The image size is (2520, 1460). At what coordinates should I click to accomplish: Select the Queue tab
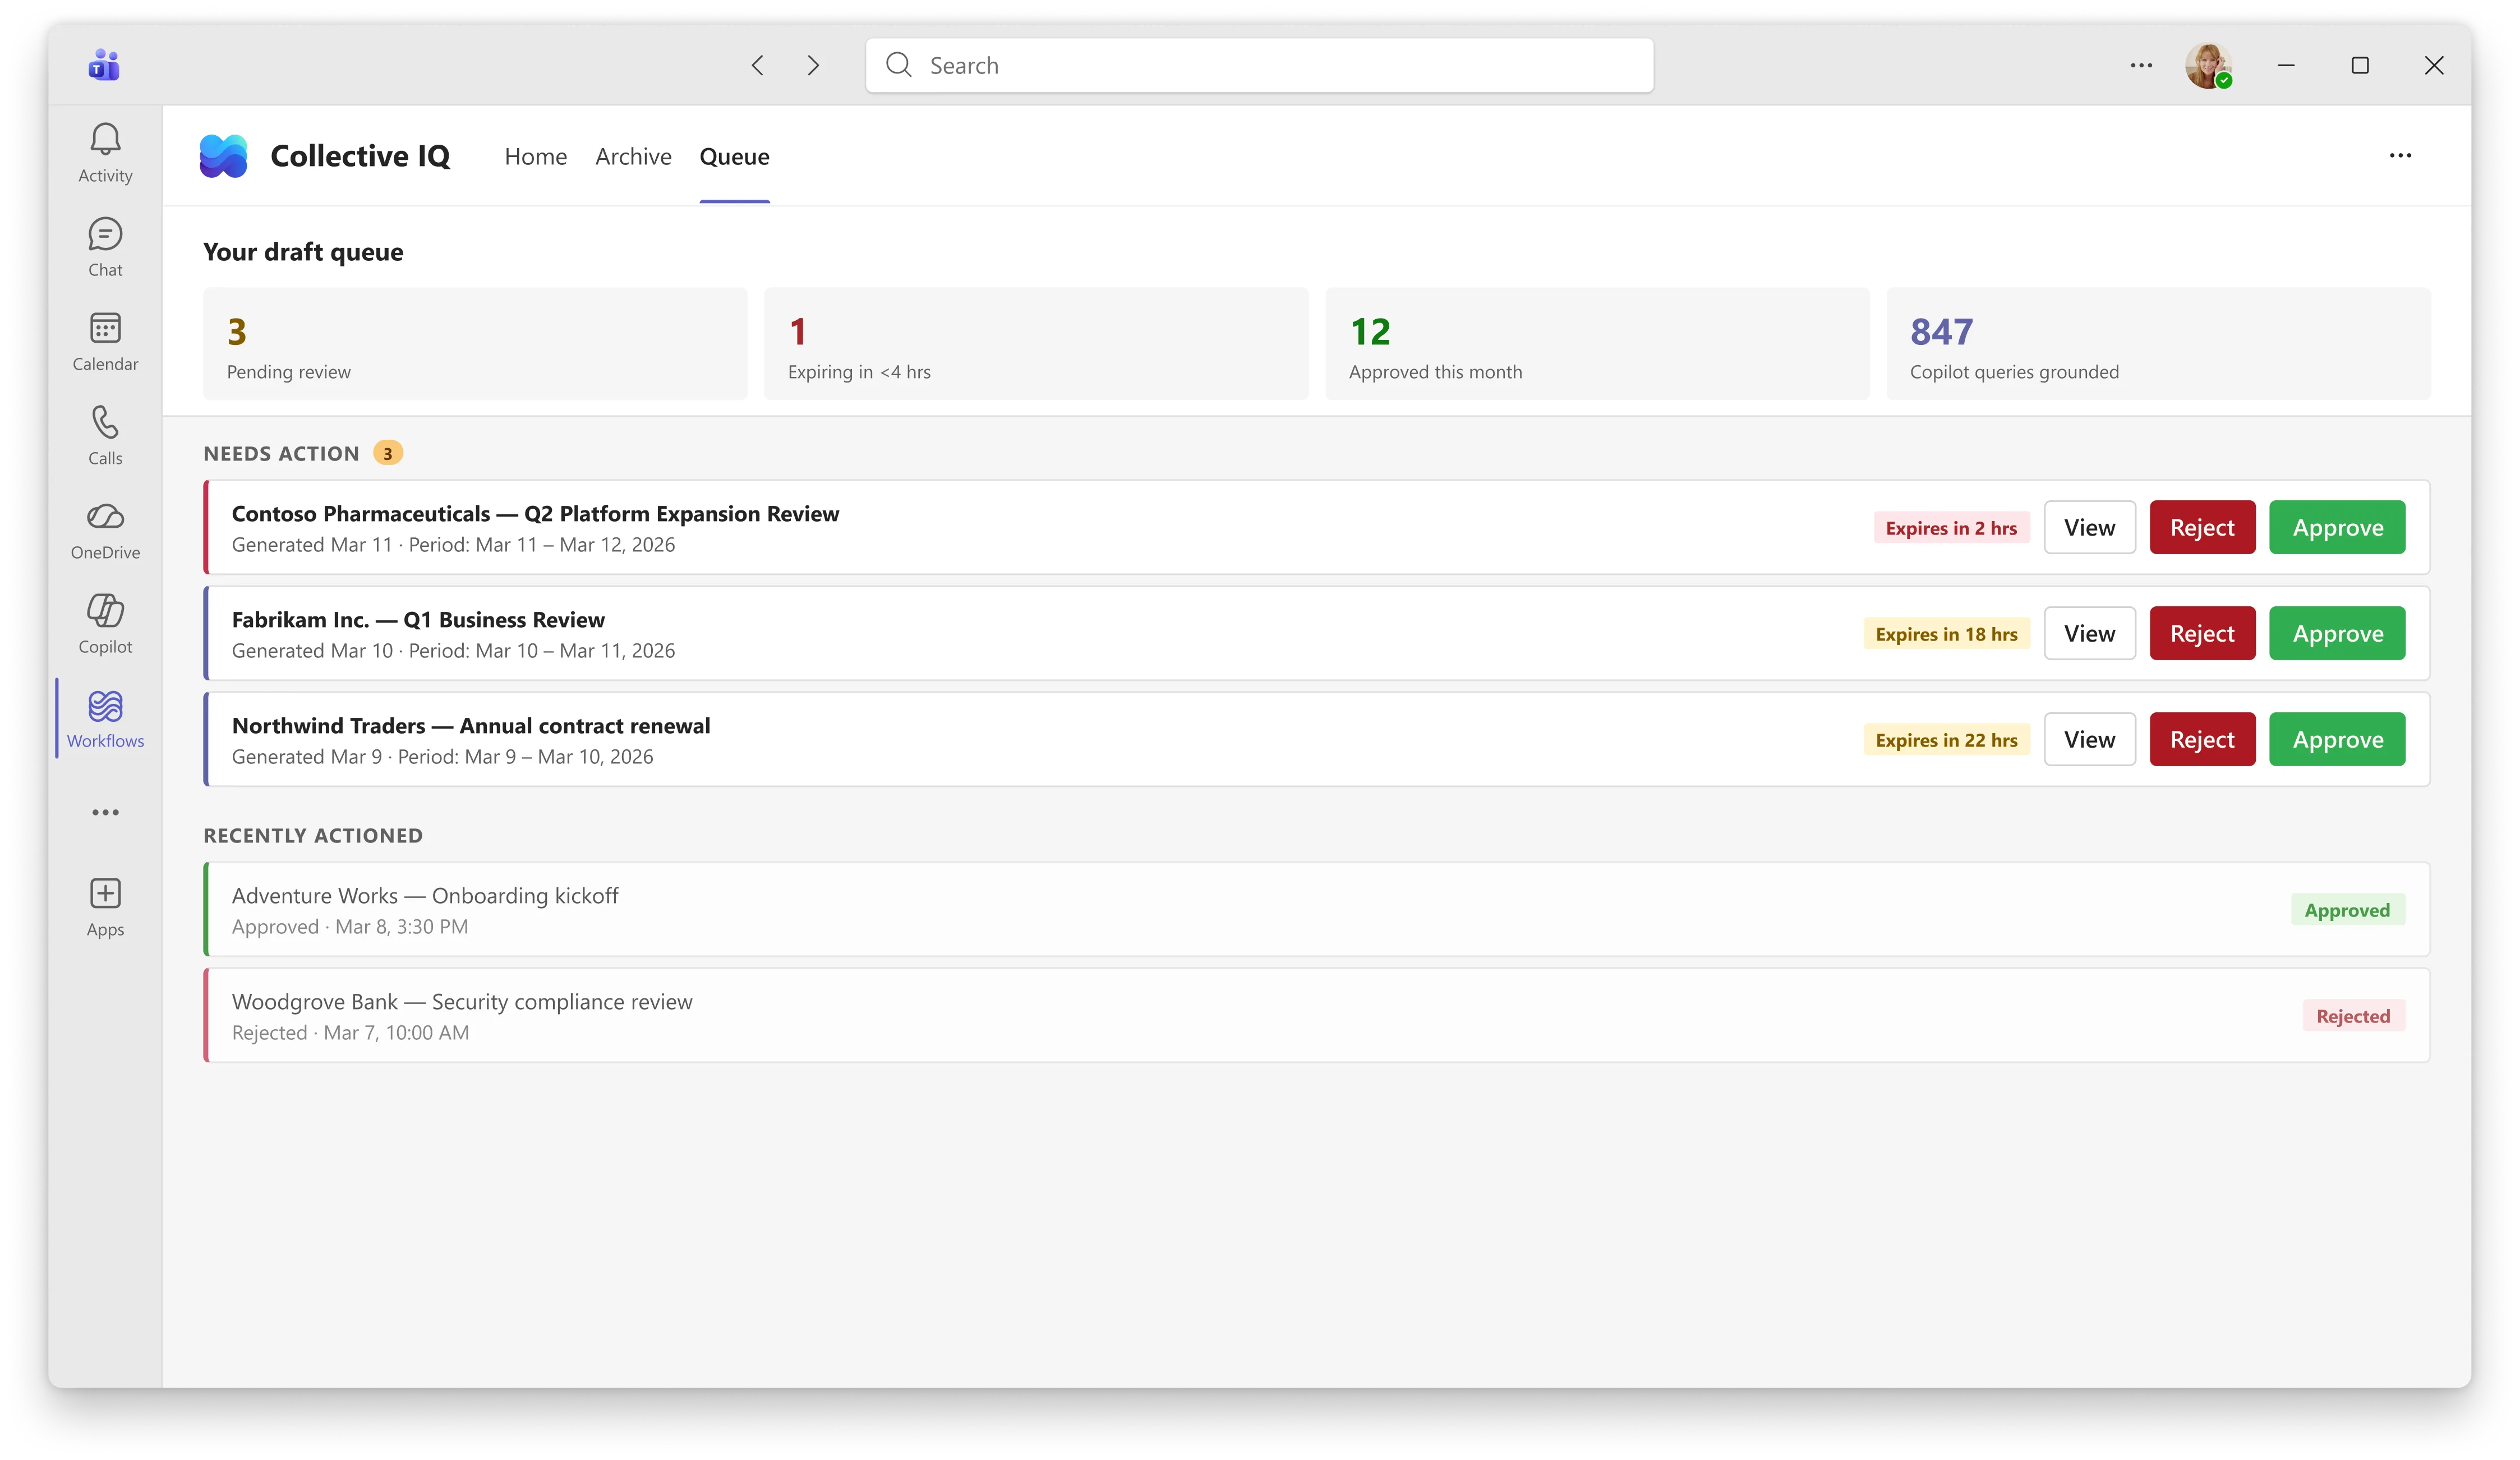734,156
